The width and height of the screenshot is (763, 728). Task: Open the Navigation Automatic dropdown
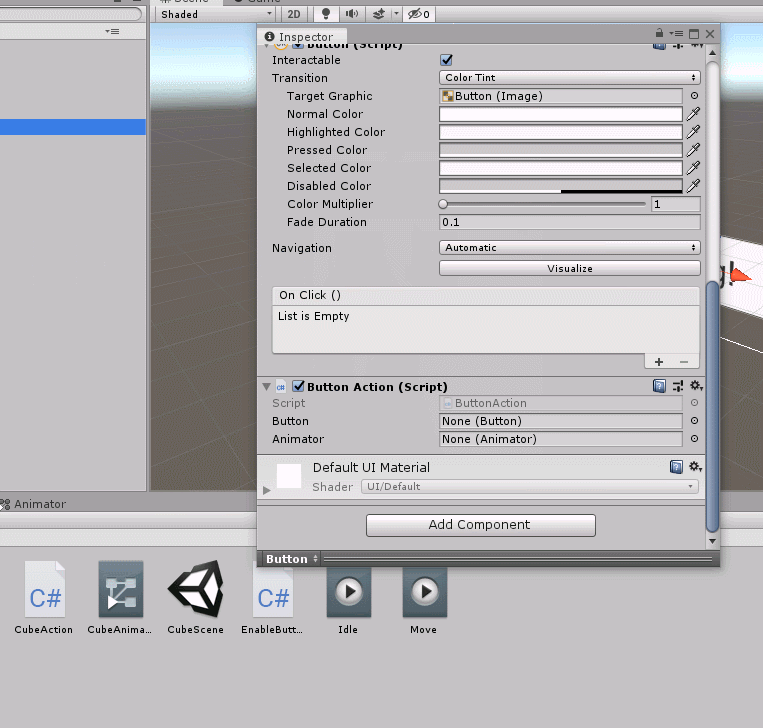point(569,248)
